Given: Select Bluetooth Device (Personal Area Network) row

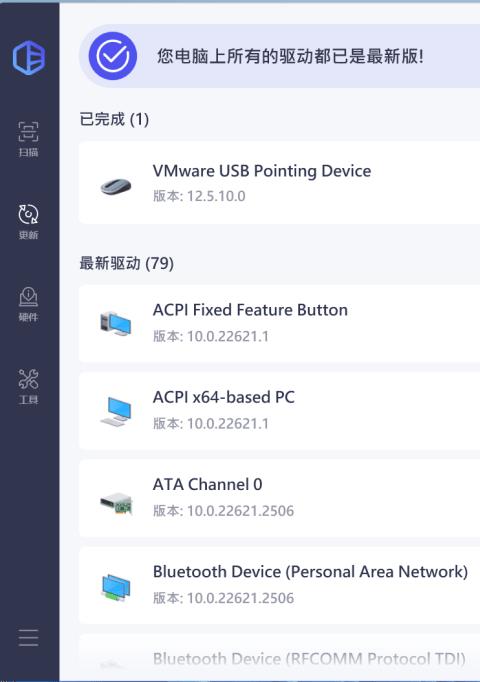Looking at the screenshot, I should (x=279, y=585).
